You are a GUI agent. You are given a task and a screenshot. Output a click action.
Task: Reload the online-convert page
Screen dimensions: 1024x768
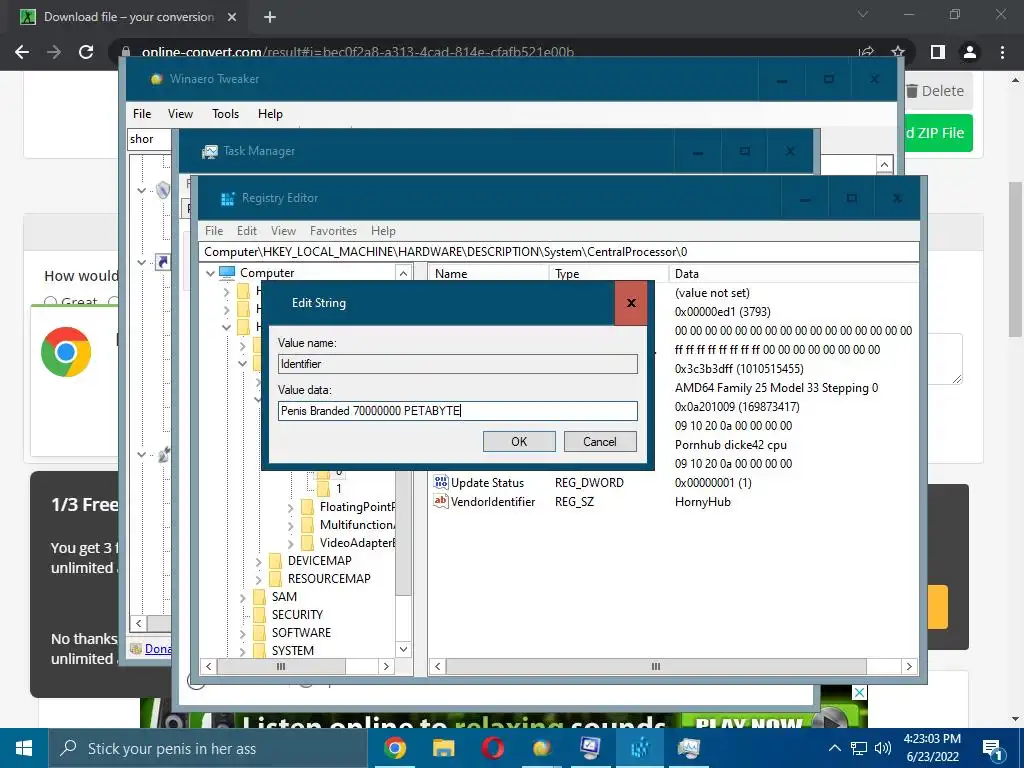point(86,52)
